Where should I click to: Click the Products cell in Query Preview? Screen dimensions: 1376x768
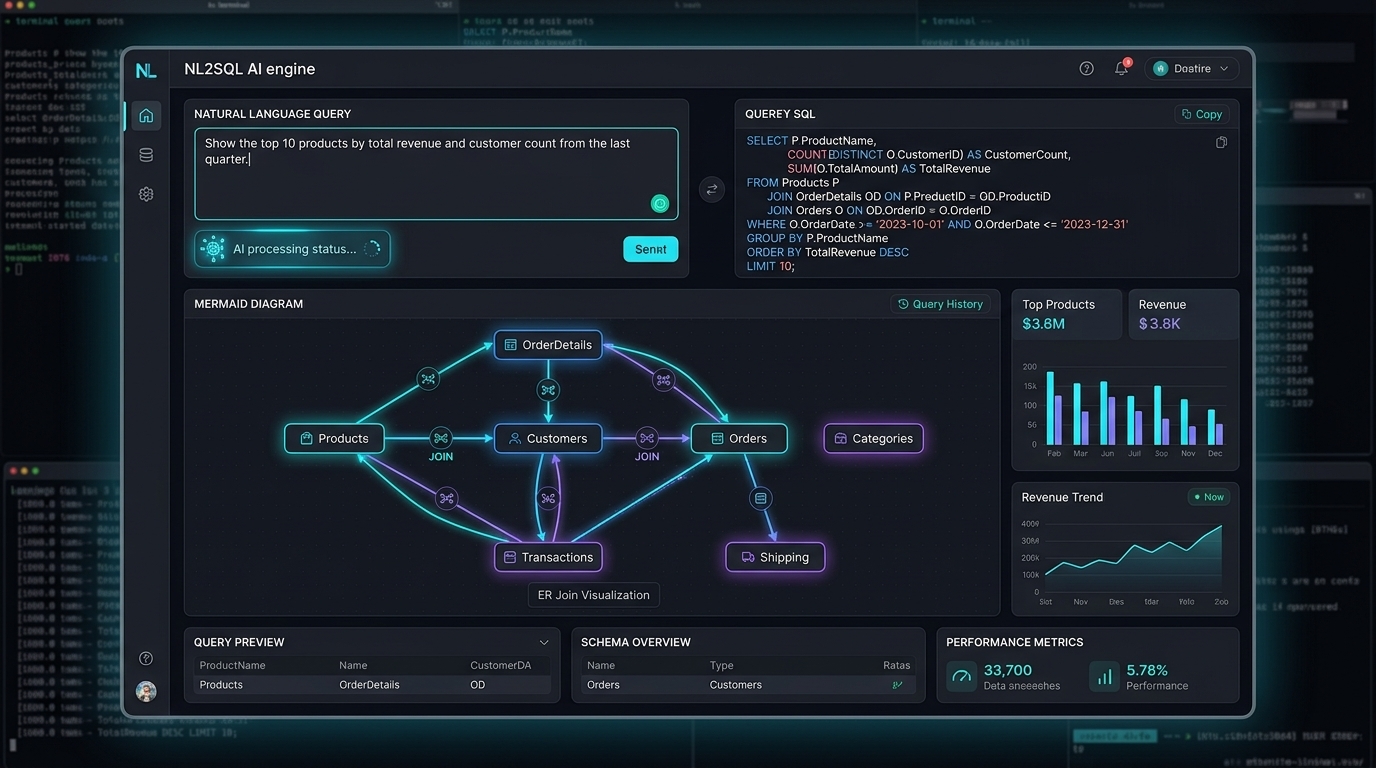[221, 685]
